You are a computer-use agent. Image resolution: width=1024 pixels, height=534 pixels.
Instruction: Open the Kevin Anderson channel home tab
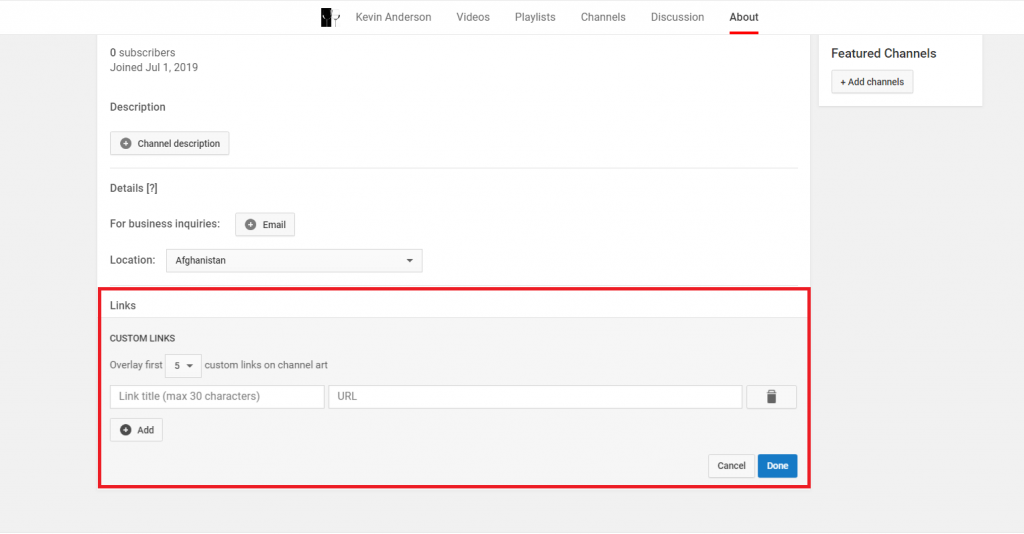pos(393,18)
